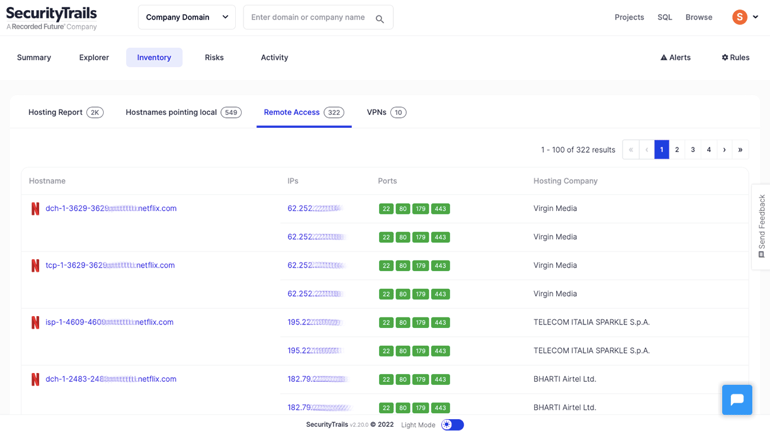Toggle the Light Mode switch

point(452,425)
